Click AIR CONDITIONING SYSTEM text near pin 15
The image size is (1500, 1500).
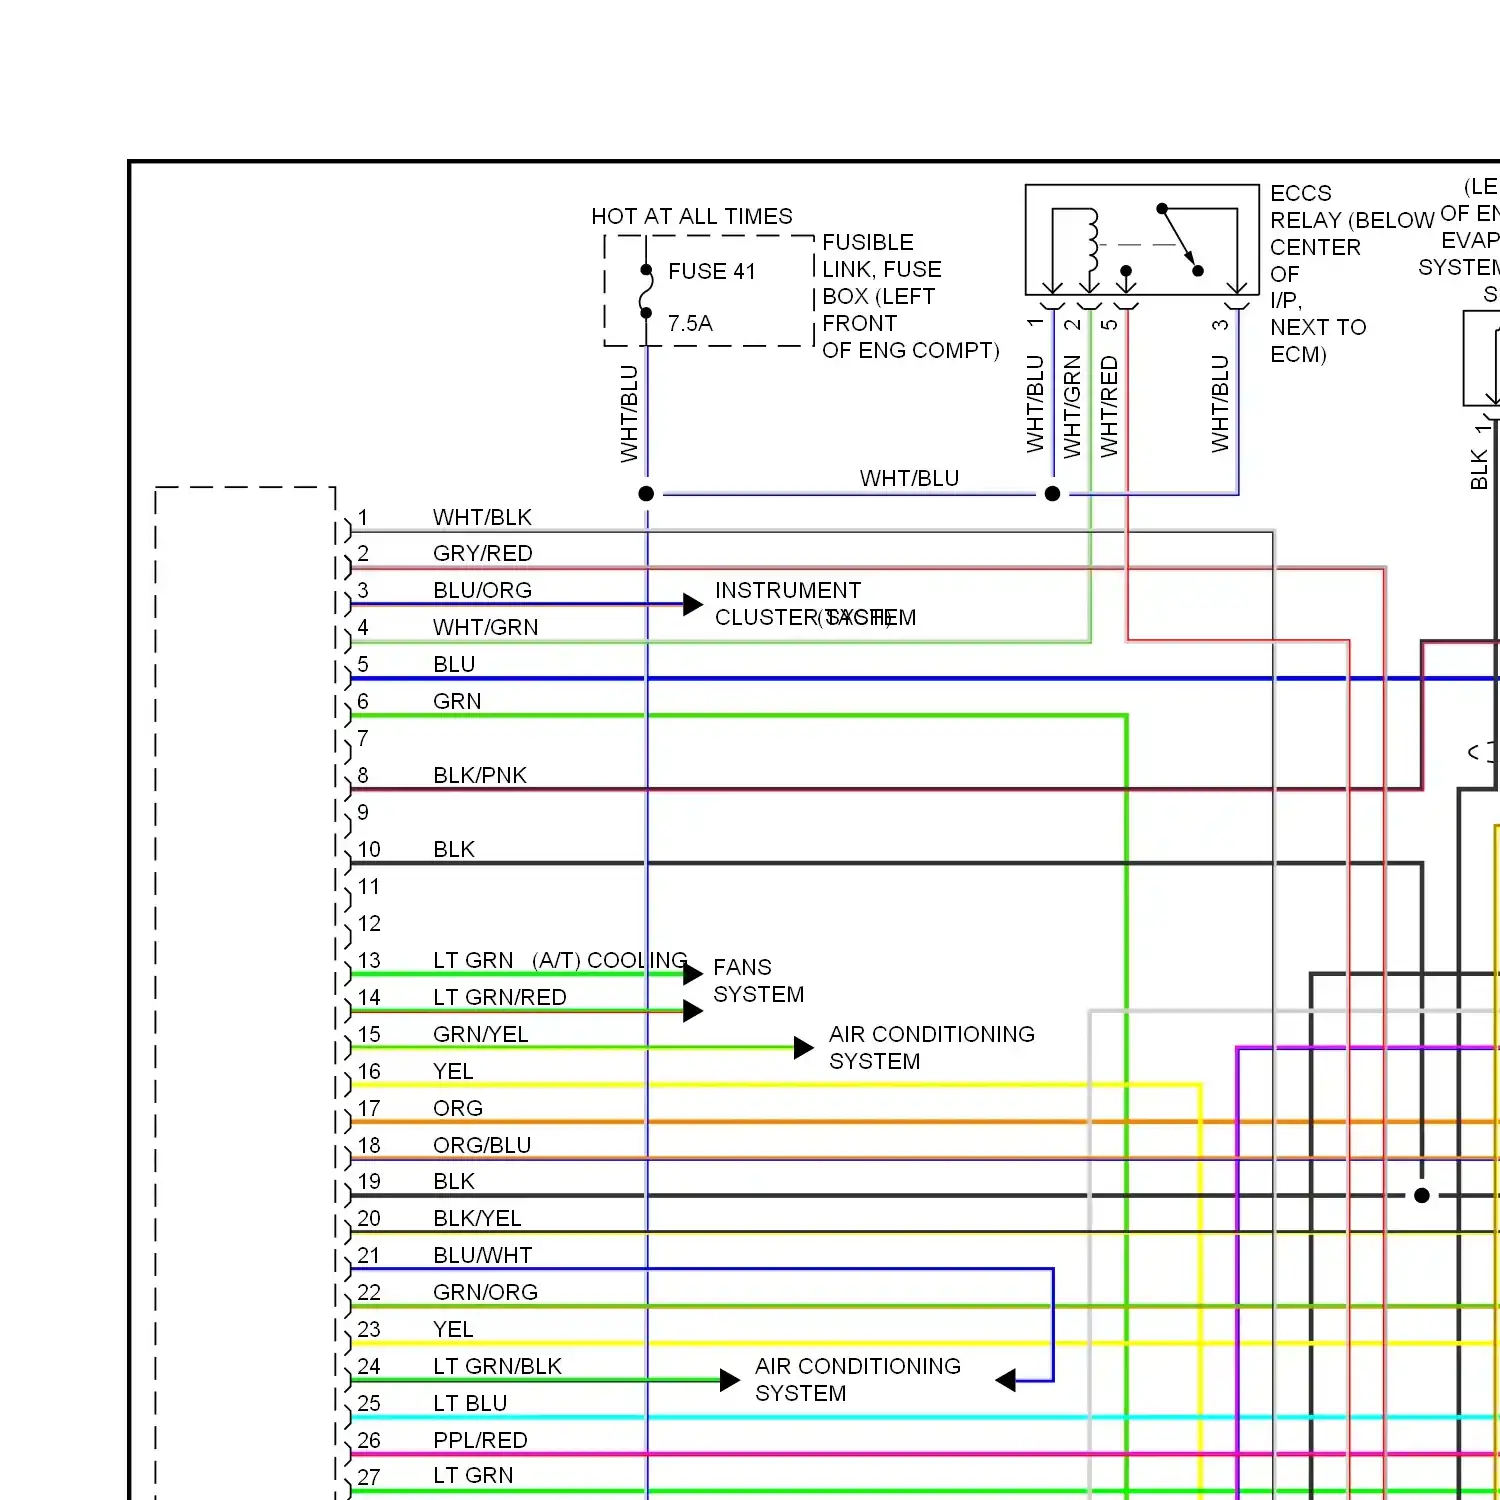pos(931,1048)
